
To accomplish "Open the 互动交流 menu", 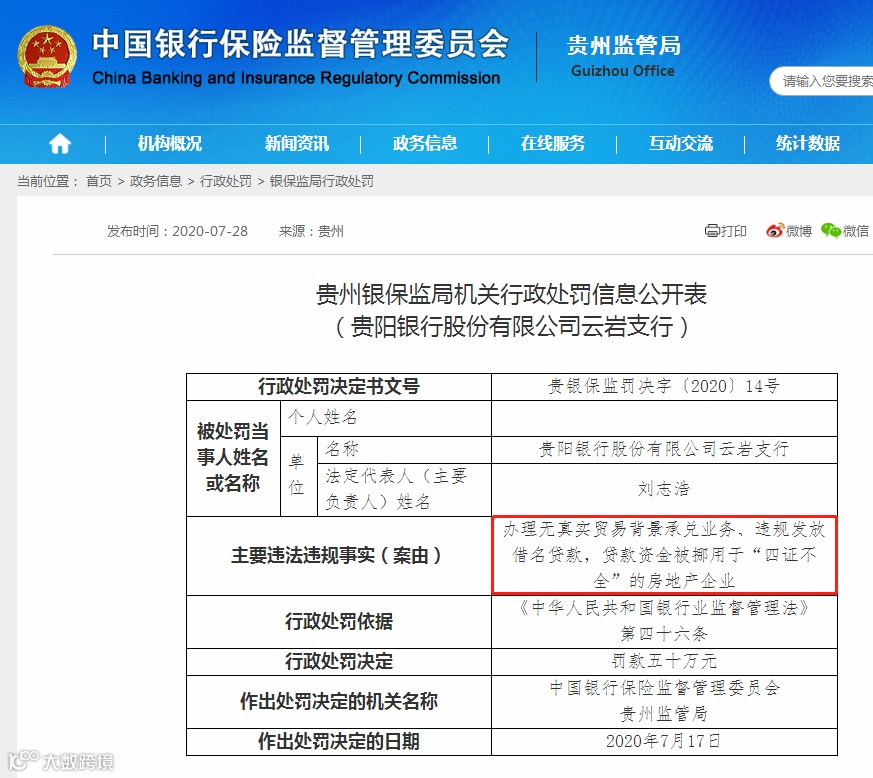I will coord(681,144).
